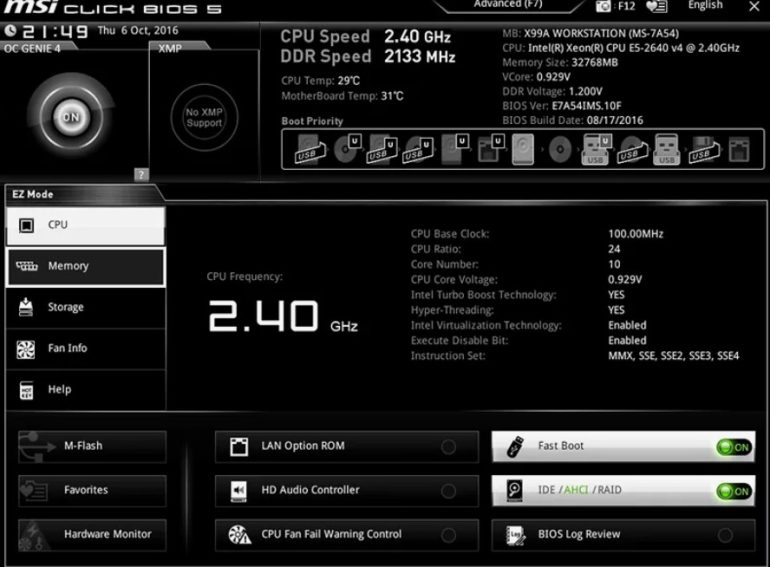Image resolution: width=770 pixels, height=567 pixels.
Task: Click the date Thu 6 Oct, 2016
Action: tap(138, 30)
